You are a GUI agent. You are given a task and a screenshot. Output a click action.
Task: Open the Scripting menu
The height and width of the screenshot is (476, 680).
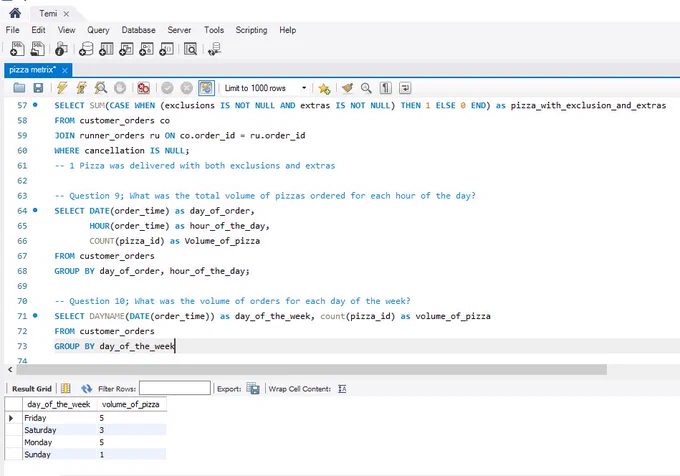pyautogui.click(x=251, y=30)
